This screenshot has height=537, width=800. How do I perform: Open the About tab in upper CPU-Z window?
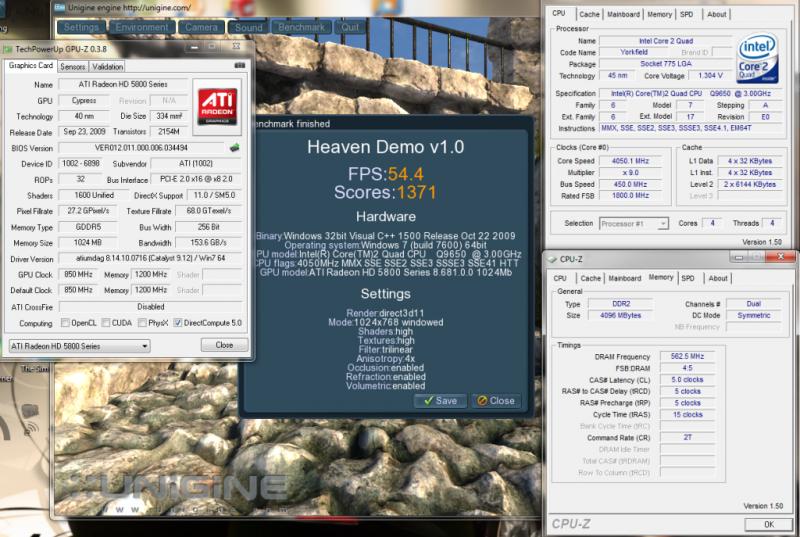pos(716,14)
